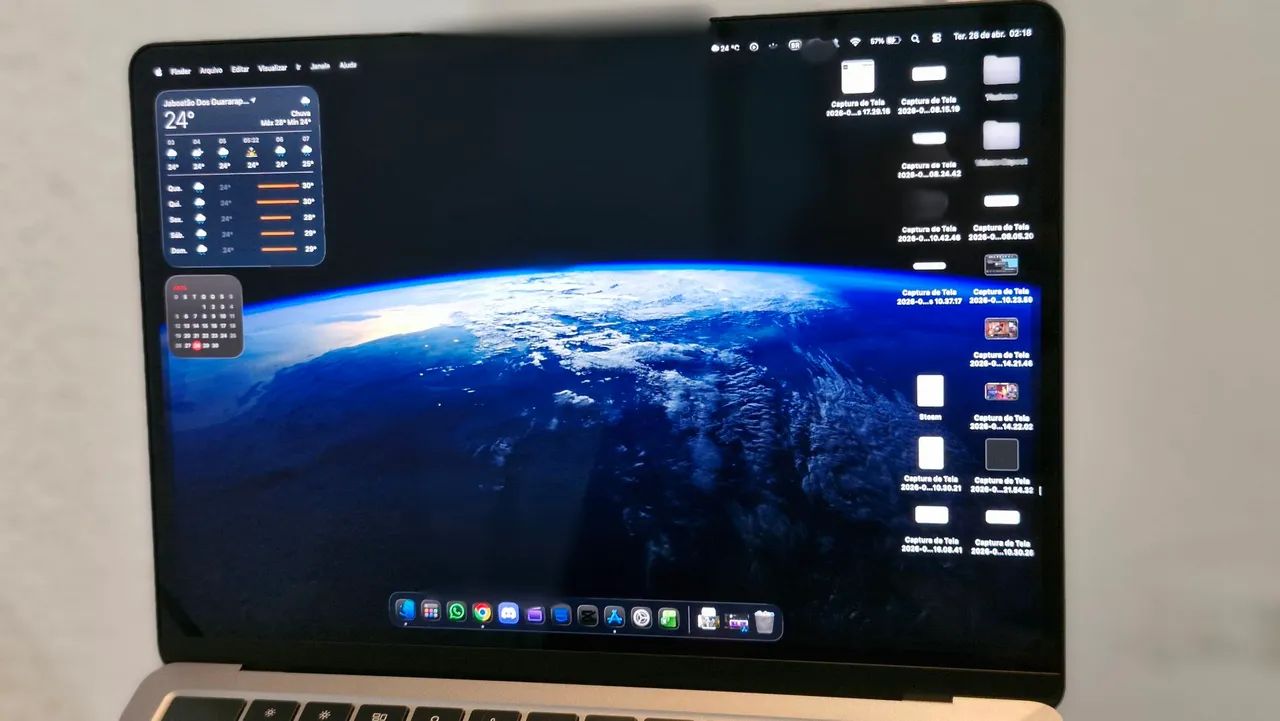Launch WhatsApp from the Dock
Image resolution: width=1280 pixels, height=721 pixels.
tap(457, 611)
